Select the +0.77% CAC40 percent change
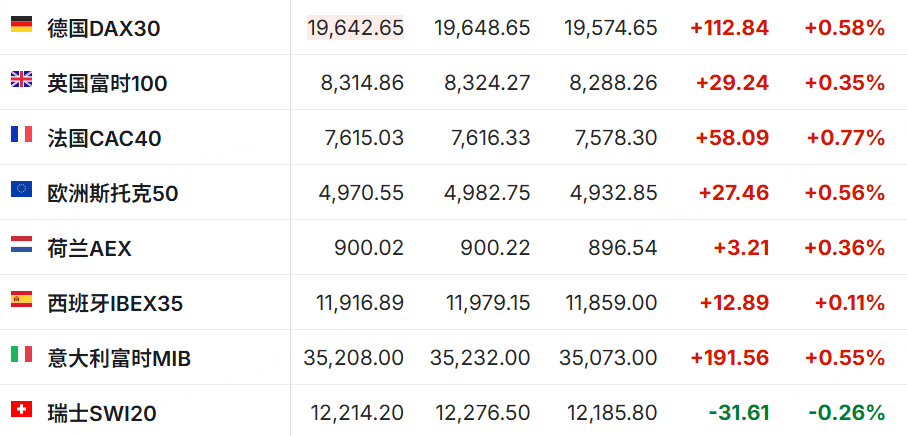Screen dimensions: 907x436 pos(845,138)
